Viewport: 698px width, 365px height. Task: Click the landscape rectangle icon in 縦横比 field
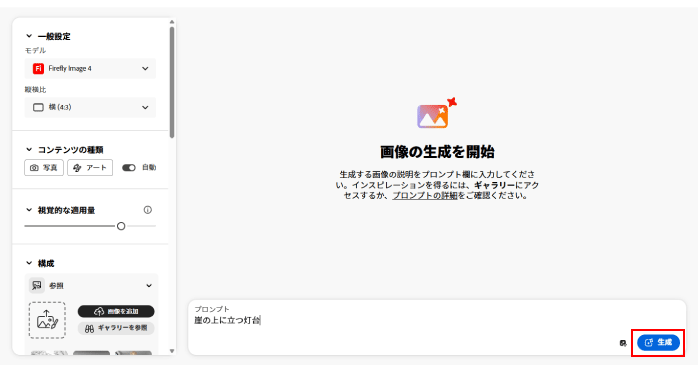click(x=38, y=107)
